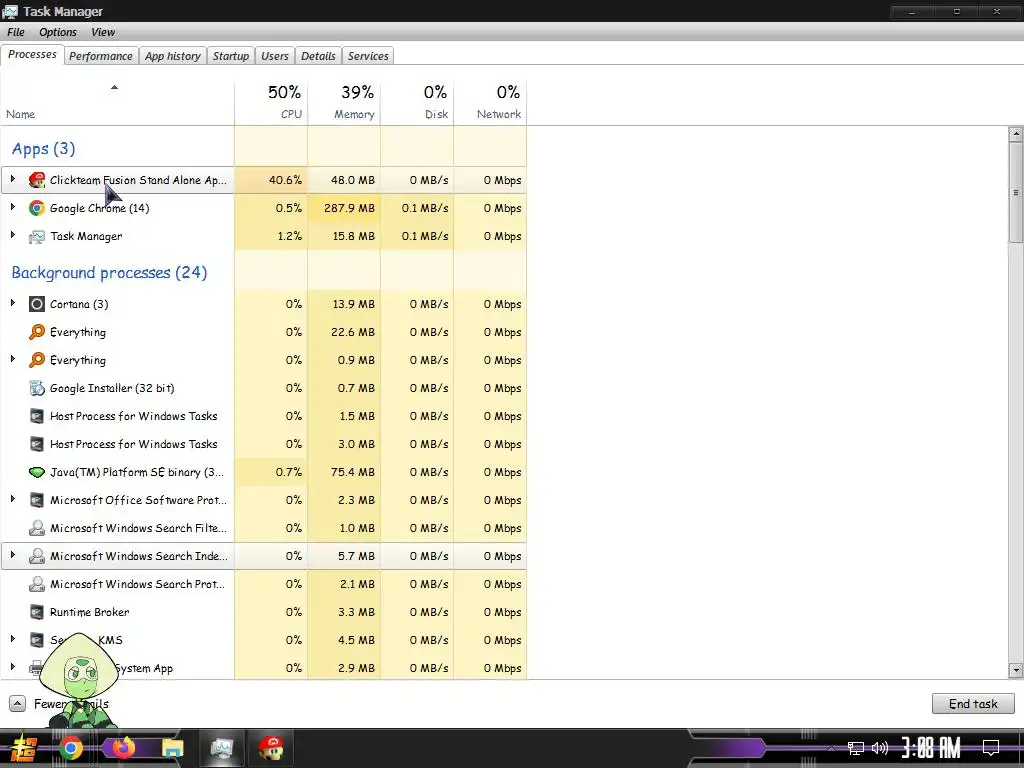Sort by the Disk column header
Viewport: 1024px width, 768px height.
click(417, 103)
